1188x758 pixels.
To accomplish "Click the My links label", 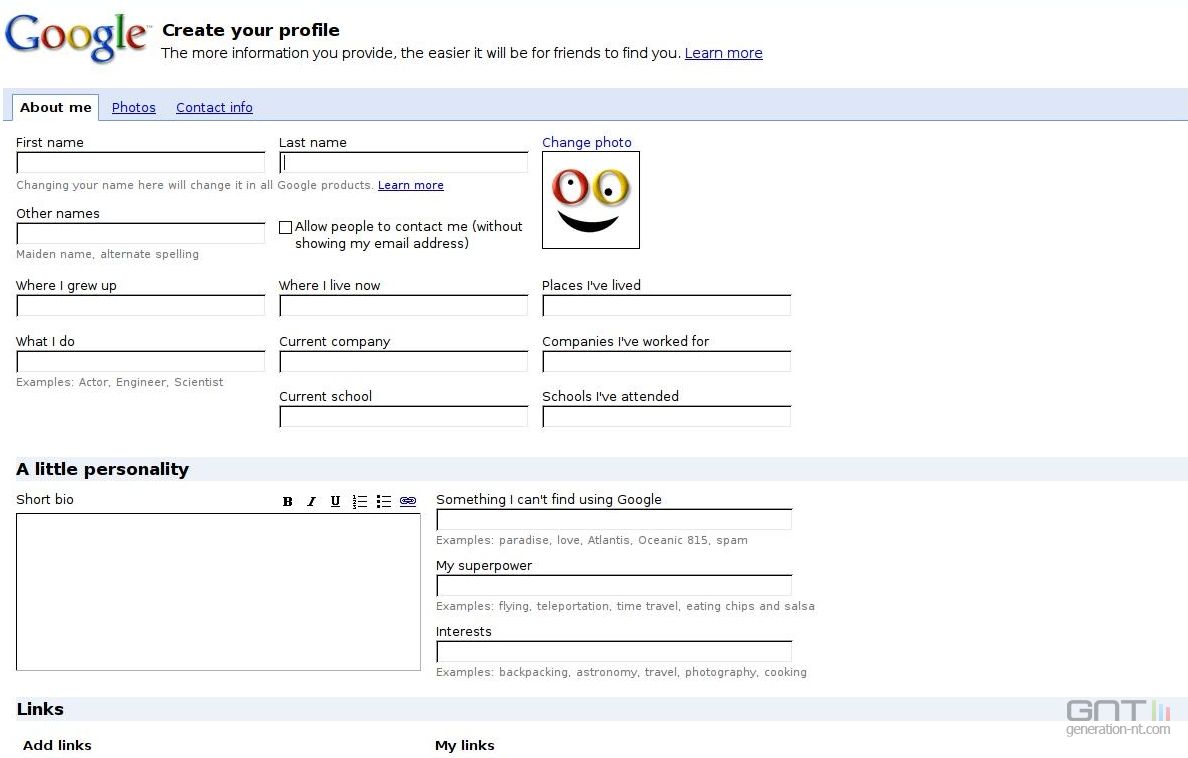I will click(464, 746).
